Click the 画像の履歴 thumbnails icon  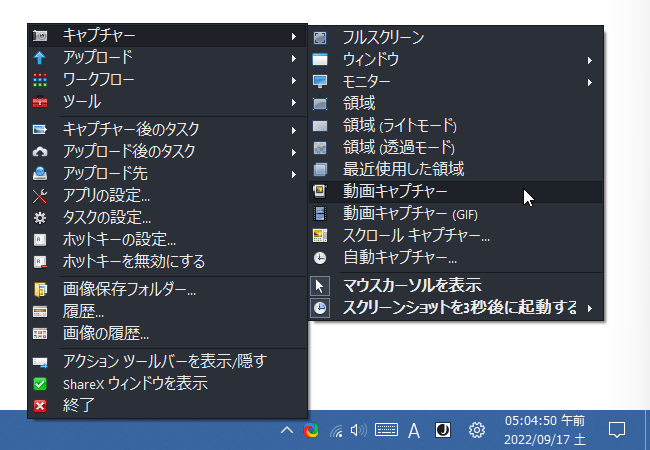point(40,334)
